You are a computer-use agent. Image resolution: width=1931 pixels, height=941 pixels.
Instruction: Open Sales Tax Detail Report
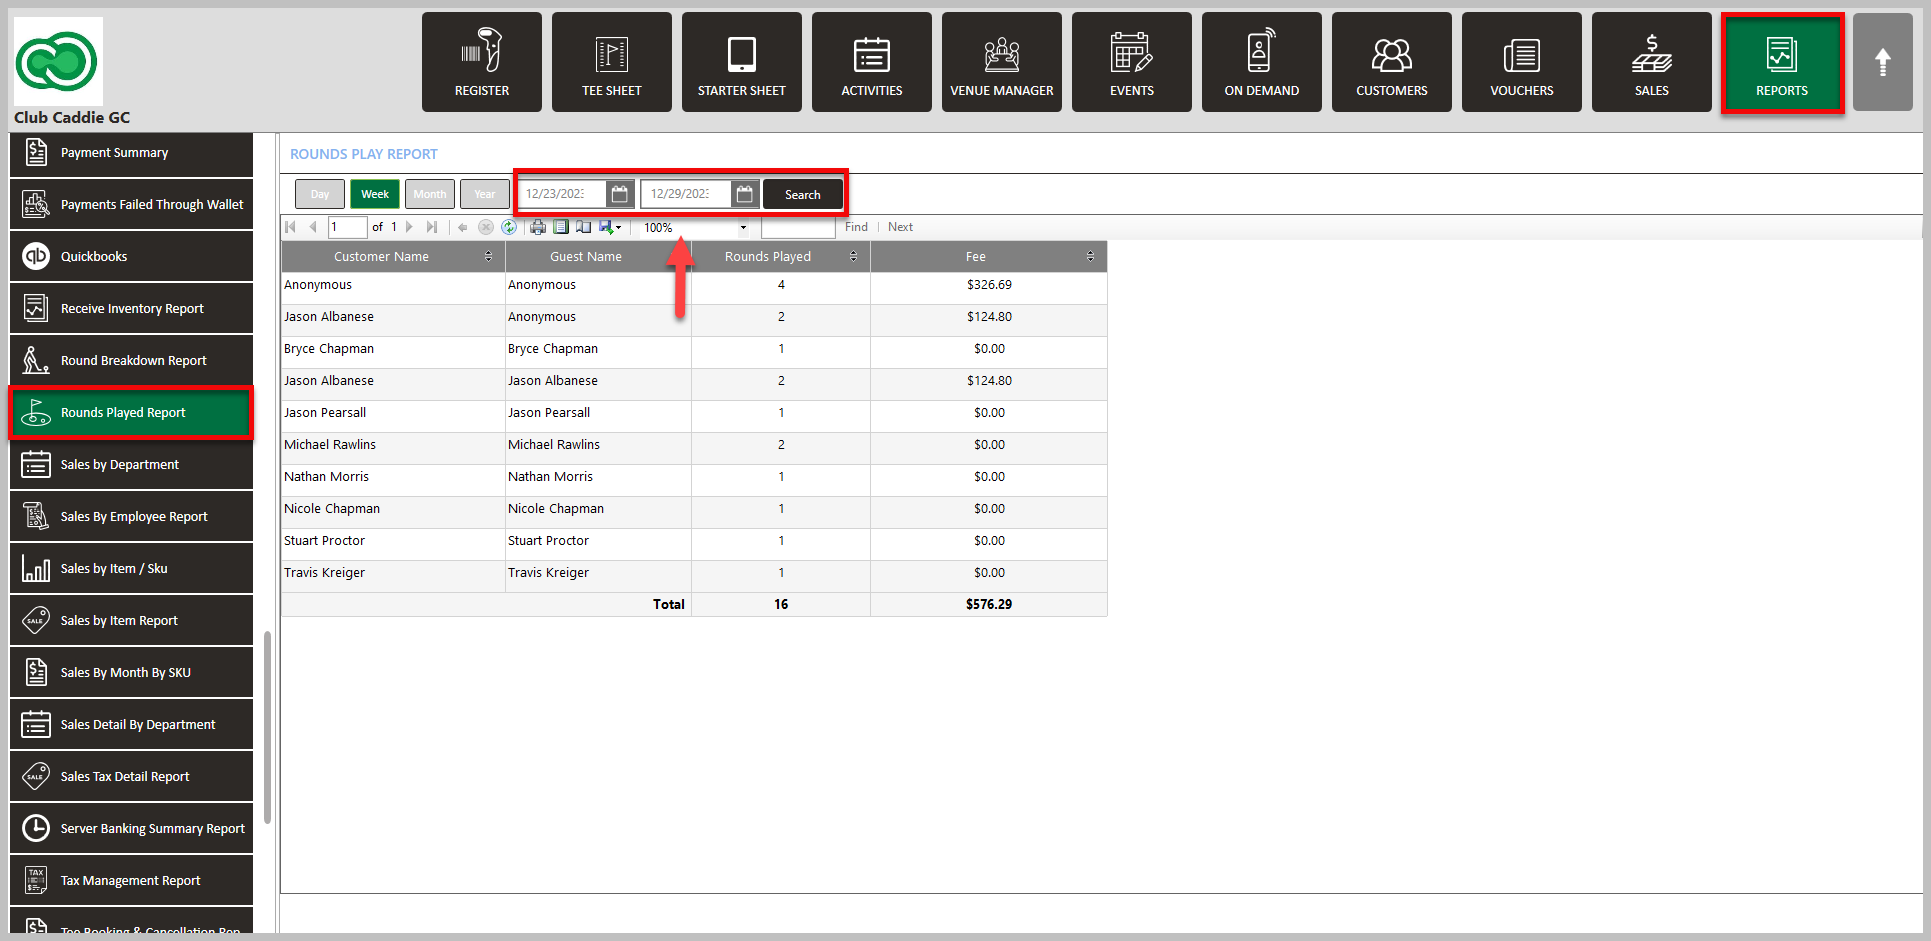131,777
